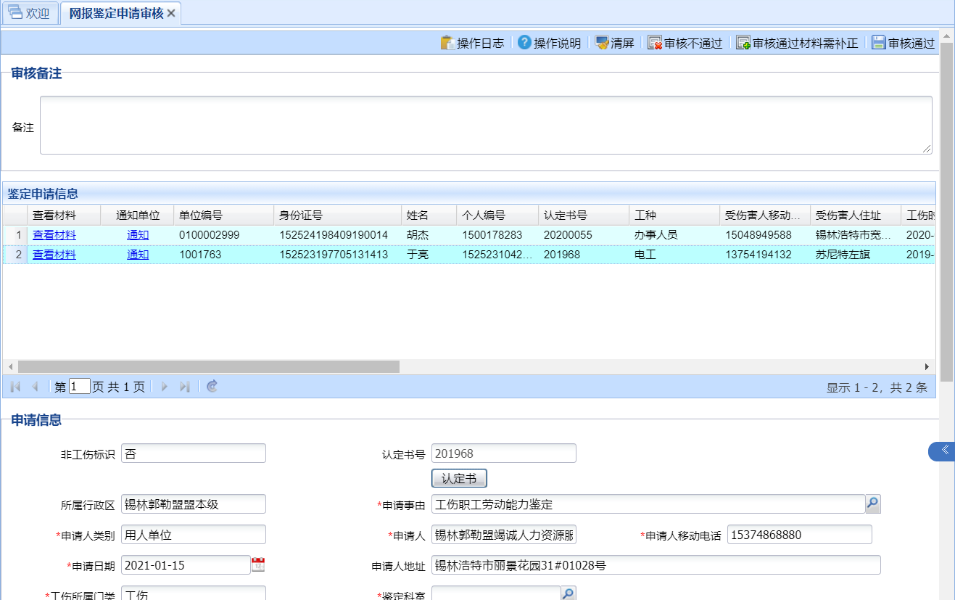Click 通知 link in 胡杰's row
This screenshot has width=955, height=600.
(x=138, y=235)
